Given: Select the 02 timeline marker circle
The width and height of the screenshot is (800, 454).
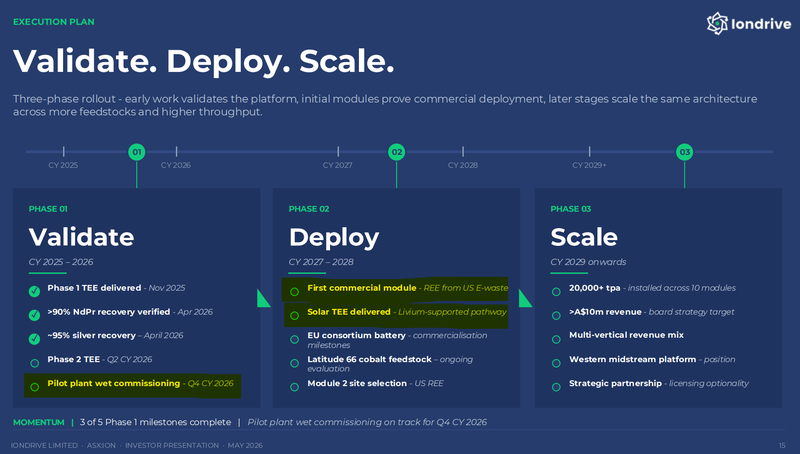Looking at the screenshot, I should [396, 152].
